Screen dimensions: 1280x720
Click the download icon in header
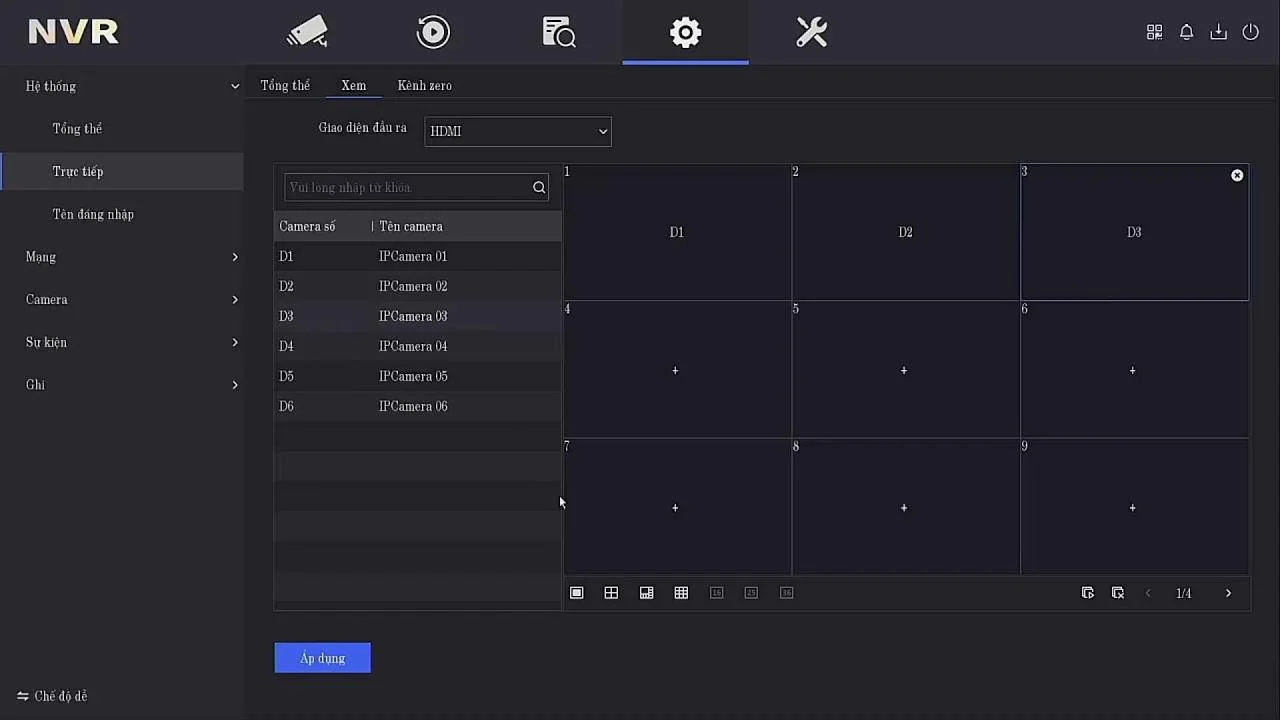coord(1218,32)
